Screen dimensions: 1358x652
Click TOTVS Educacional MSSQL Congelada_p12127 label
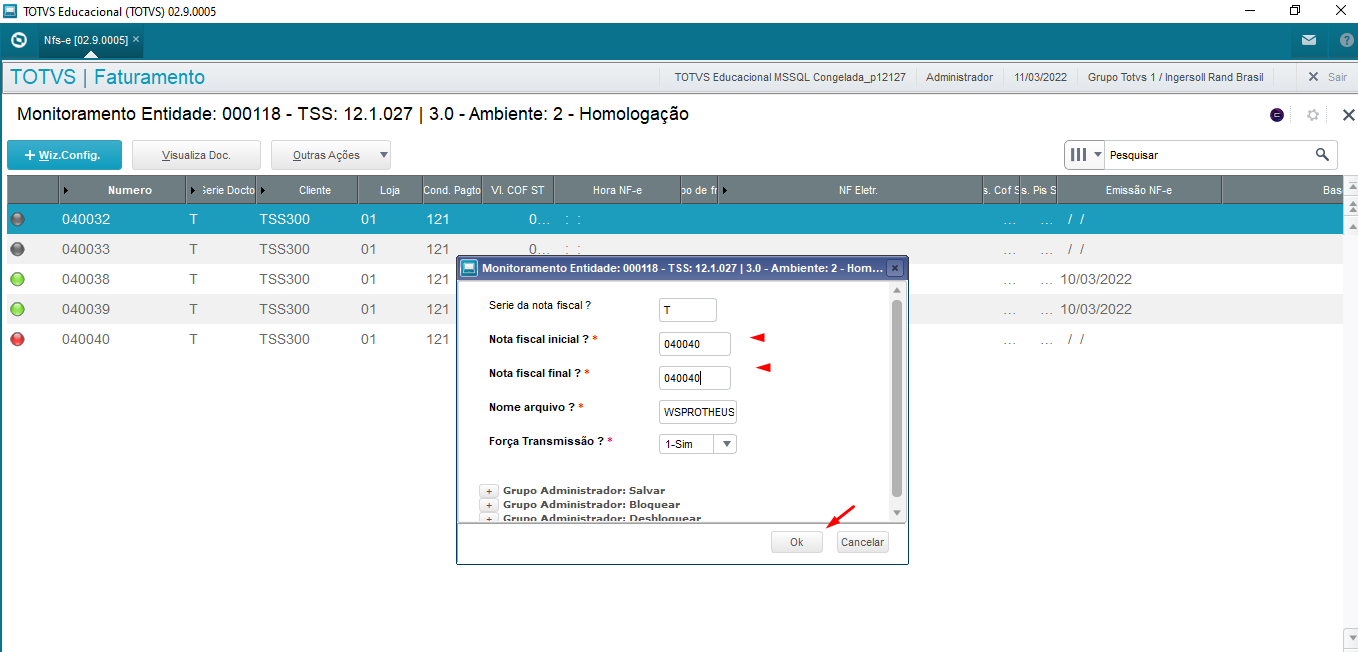tap(790, 77)
